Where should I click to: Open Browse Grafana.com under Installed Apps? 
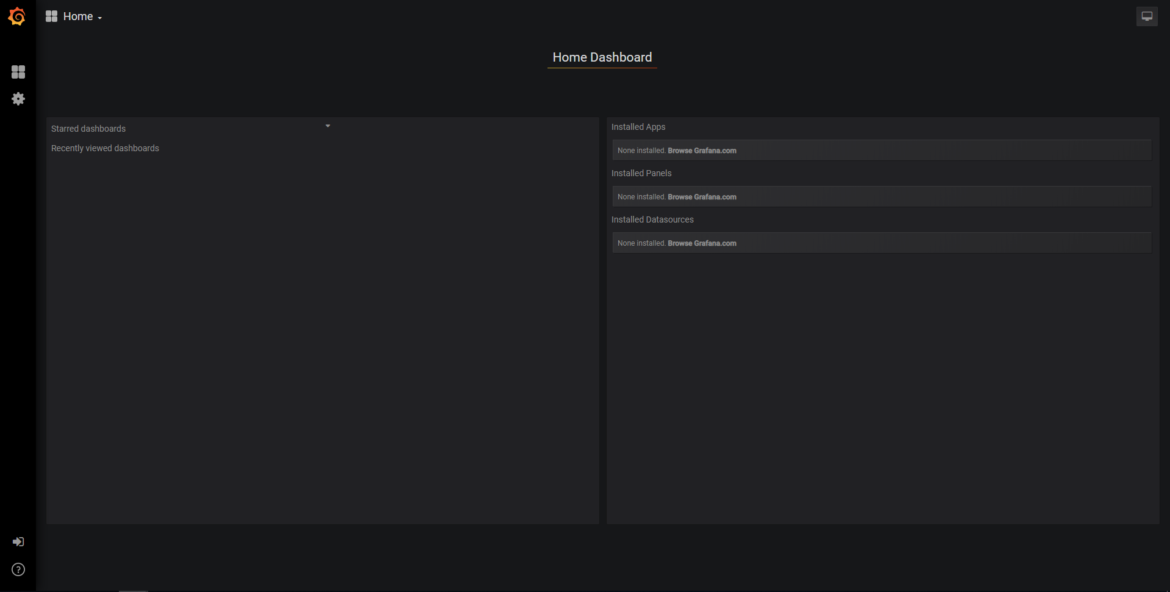point(703,149)
